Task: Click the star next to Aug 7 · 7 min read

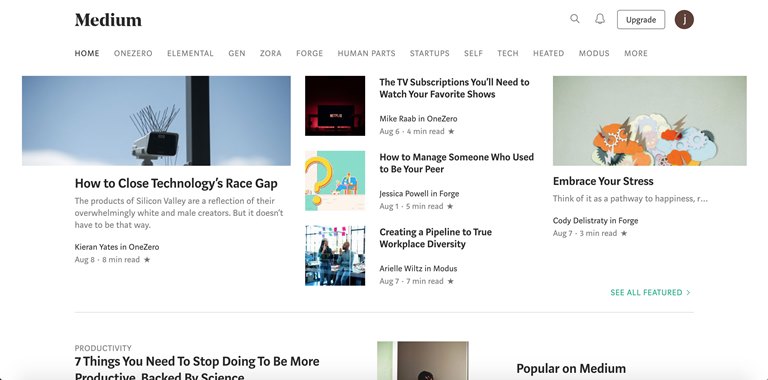Action: click(x=451, y=281)
